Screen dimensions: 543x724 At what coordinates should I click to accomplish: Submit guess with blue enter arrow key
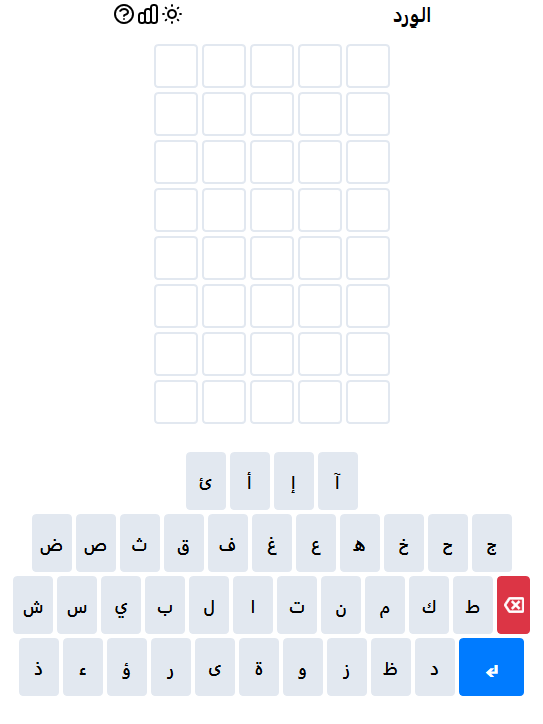[491, 667]
